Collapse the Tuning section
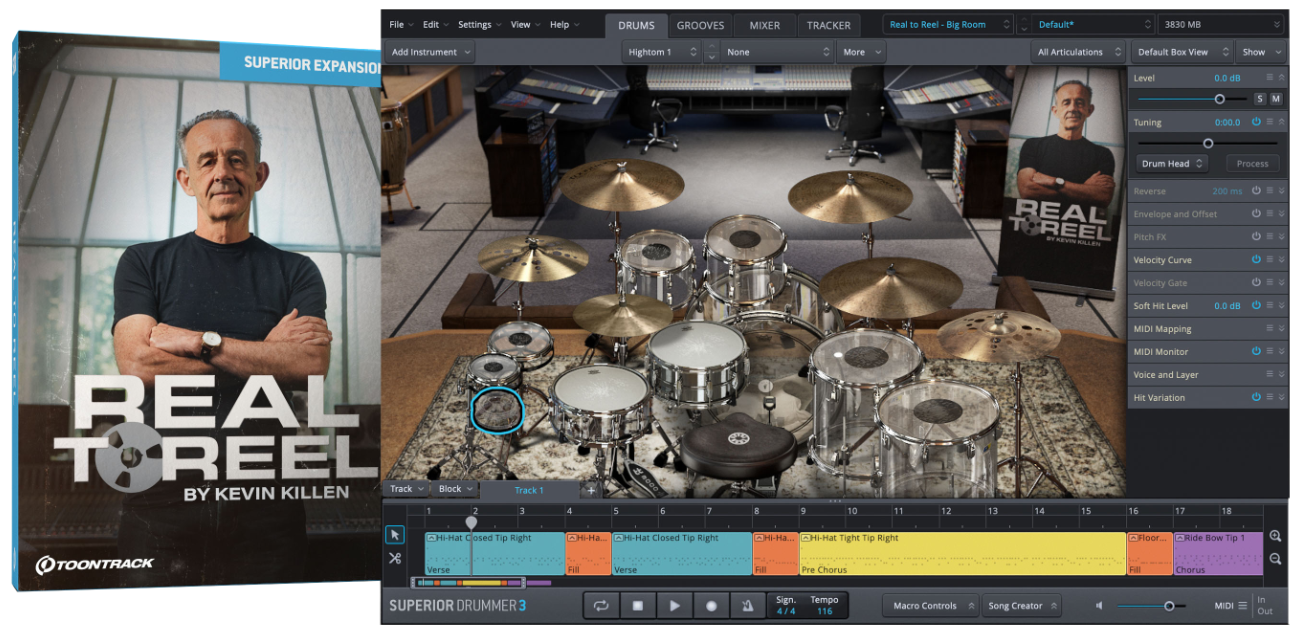This screenshot has height=634, width=1300. click(x=1281, y=122)
